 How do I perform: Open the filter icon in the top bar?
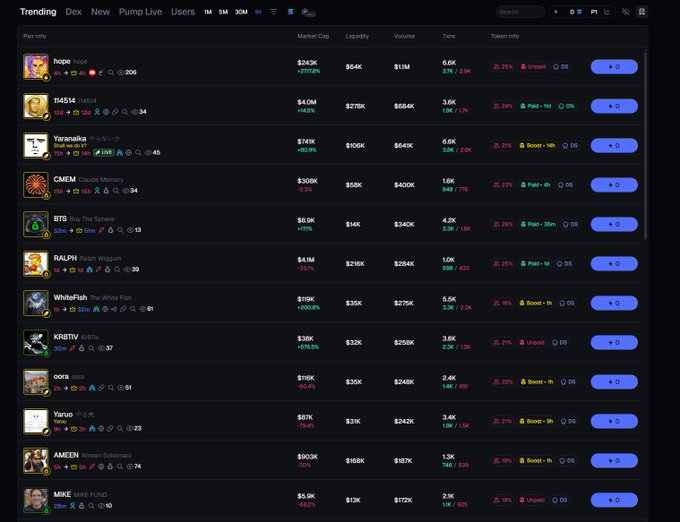(x=274, y=12)
